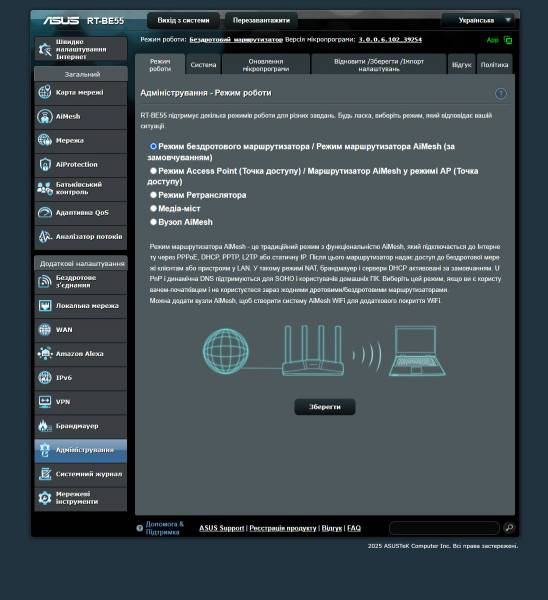Select Медіа-міст radio button
This screenshot has height=600, width=548.
(x=153, y=208)
